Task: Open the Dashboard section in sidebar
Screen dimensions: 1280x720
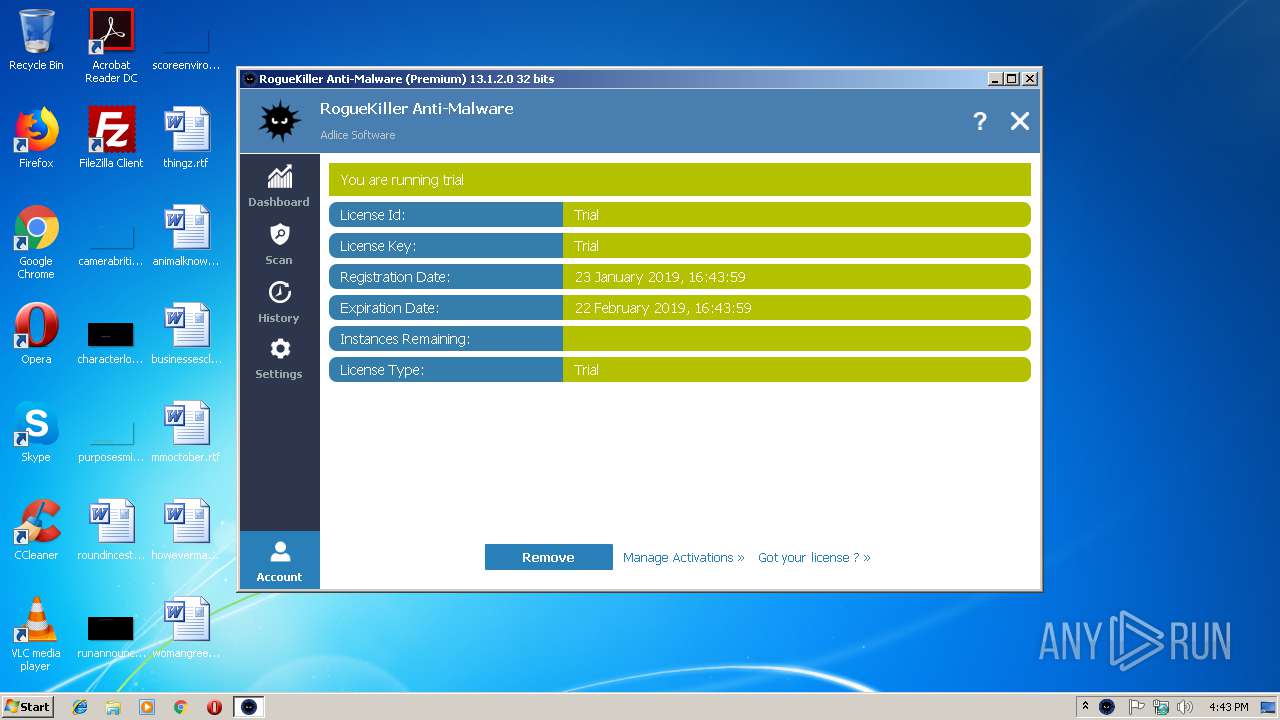Action: [x=279, y=186]
